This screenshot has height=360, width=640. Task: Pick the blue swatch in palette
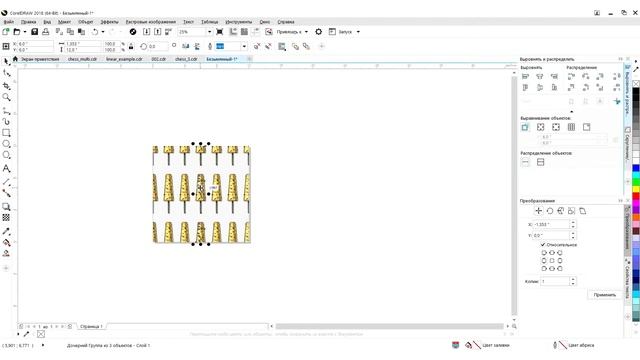[x=636, y=168]
